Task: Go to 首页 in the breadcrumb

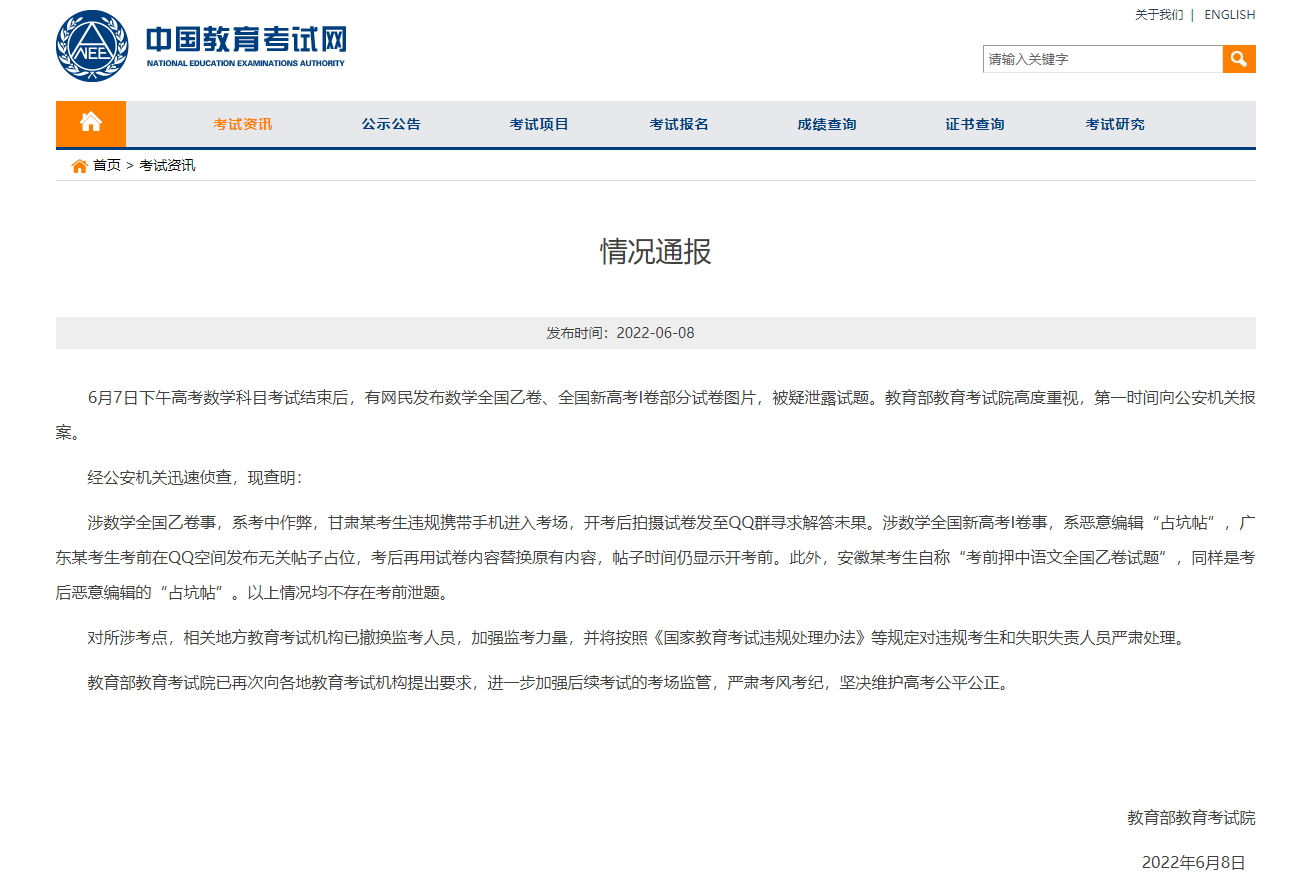Action: click(107, 166)
